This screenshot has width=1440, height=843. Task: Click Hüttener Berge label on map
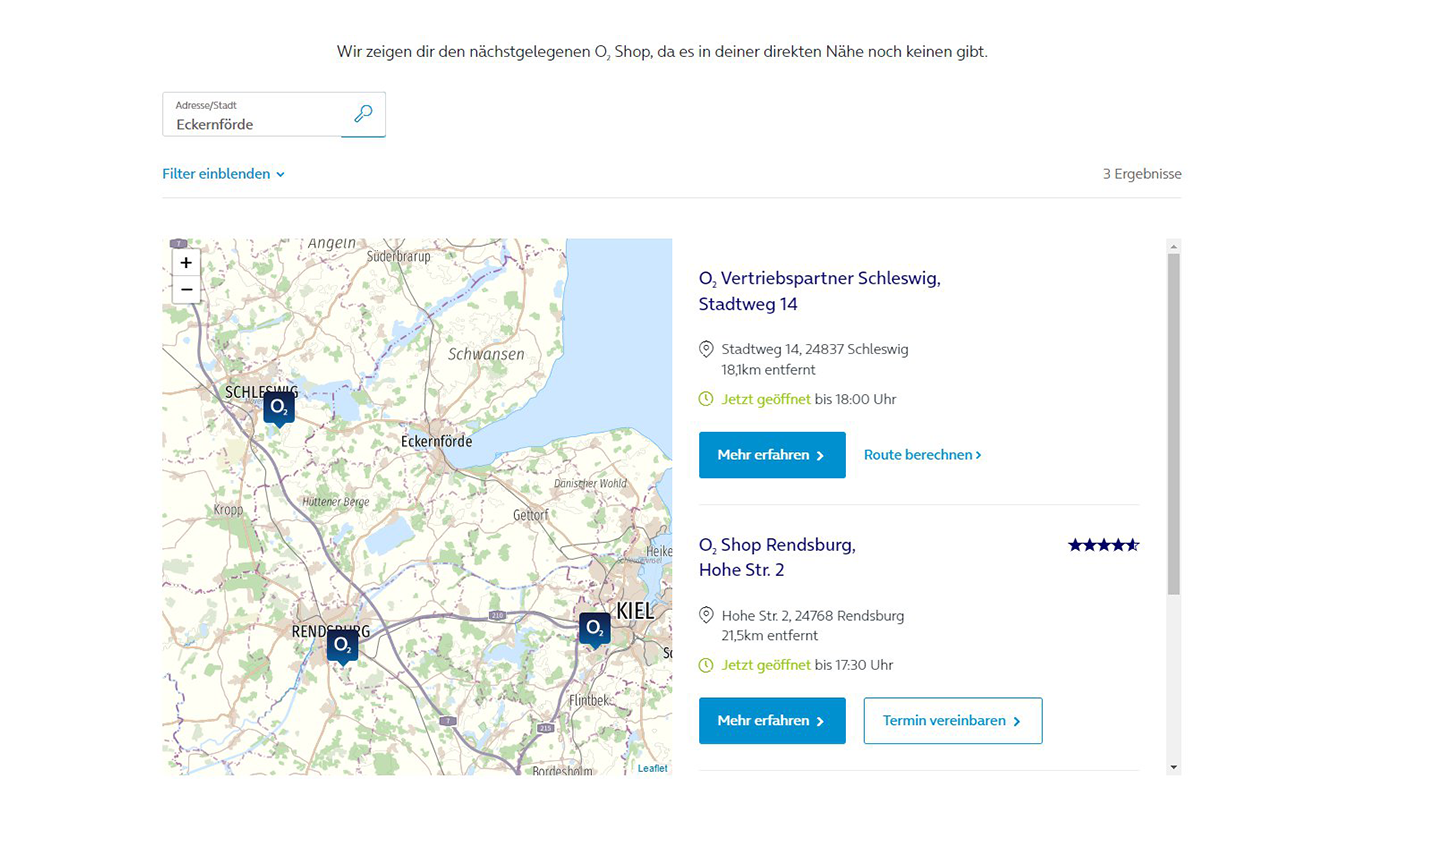click(336, 502)
